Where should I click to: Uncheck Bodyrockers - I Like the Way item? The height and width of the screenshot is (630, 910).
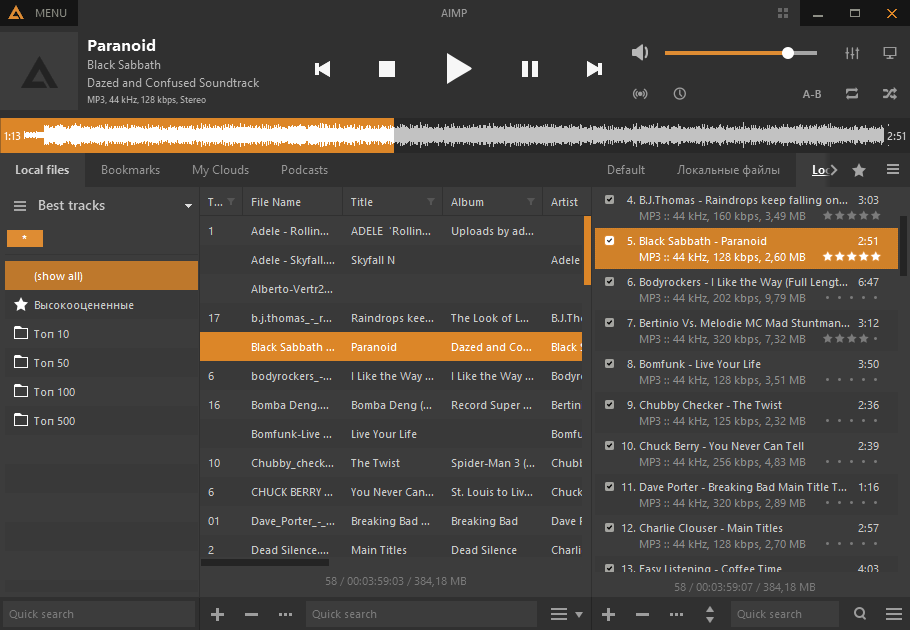[609, 281]
